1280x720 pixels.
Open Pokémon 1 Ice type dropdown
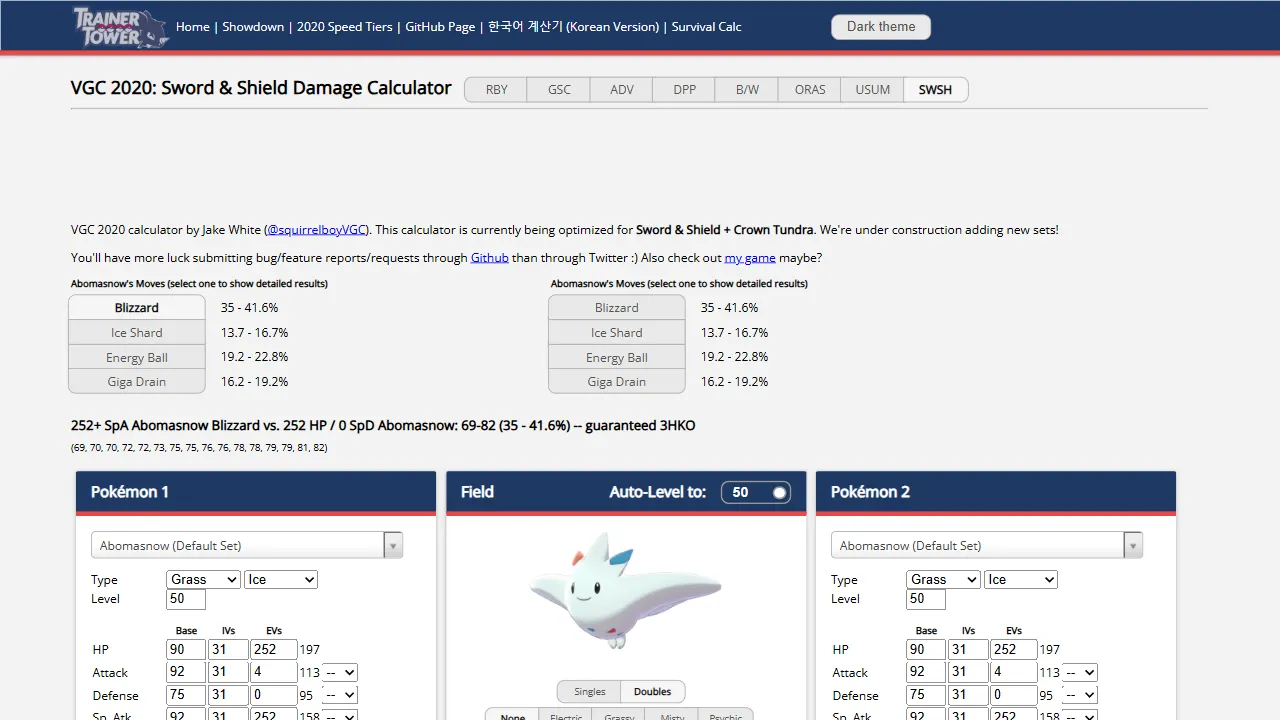click(281, 580)
